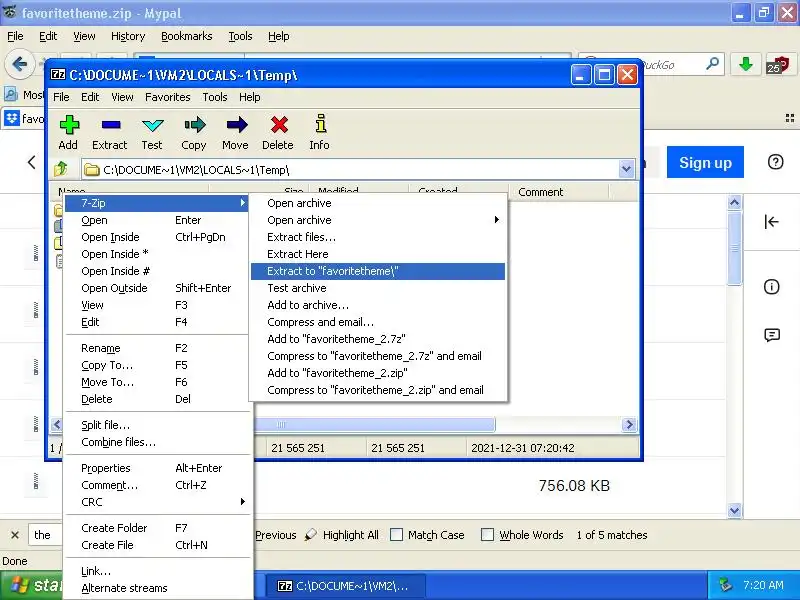Image resolution: width=800 pixels, height=600 pixels.
Task: Open the Mypal History menu
Action: point(128,36)
